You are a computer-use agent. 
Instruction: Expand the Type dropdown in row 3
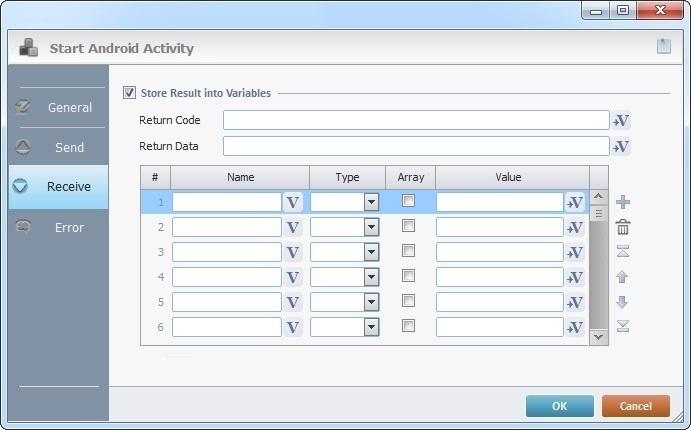point(371,252)
